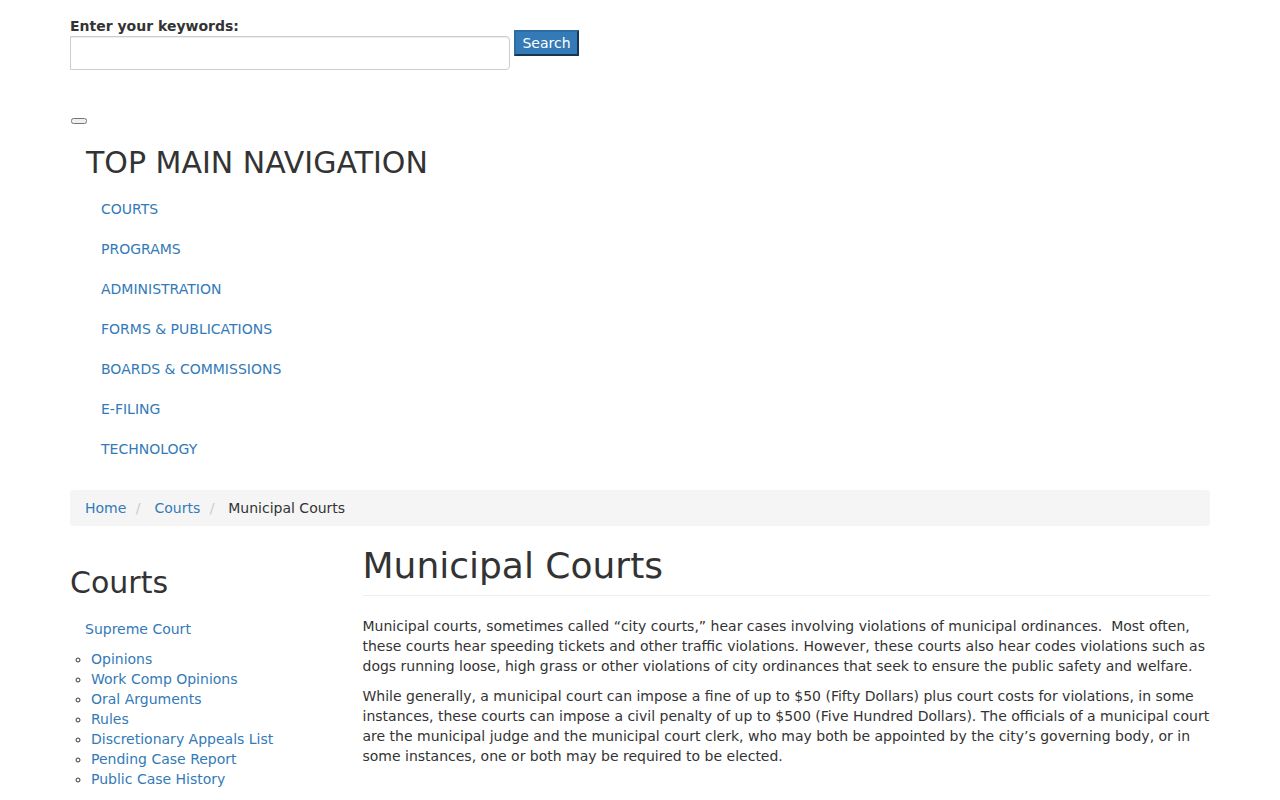Viewport: 1280px width, 800px height.
Task: Click Municipal Courts breadcrumb text
Action: (286, 508)
